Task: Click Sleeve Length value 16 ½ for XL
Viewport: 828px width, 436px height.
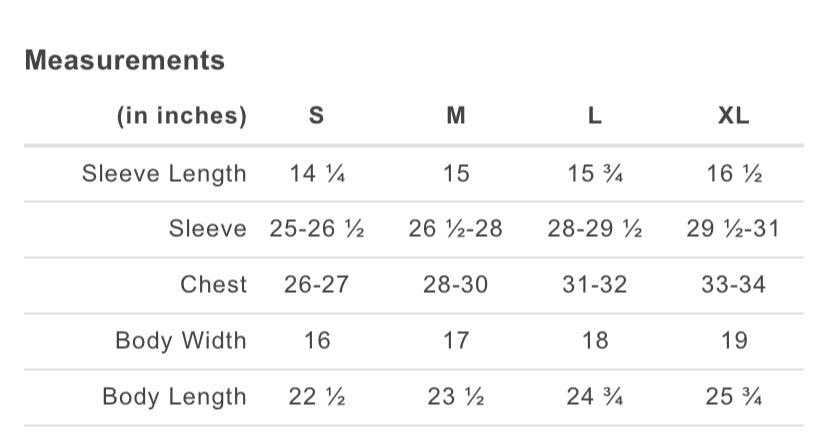Action: (734, 173)
